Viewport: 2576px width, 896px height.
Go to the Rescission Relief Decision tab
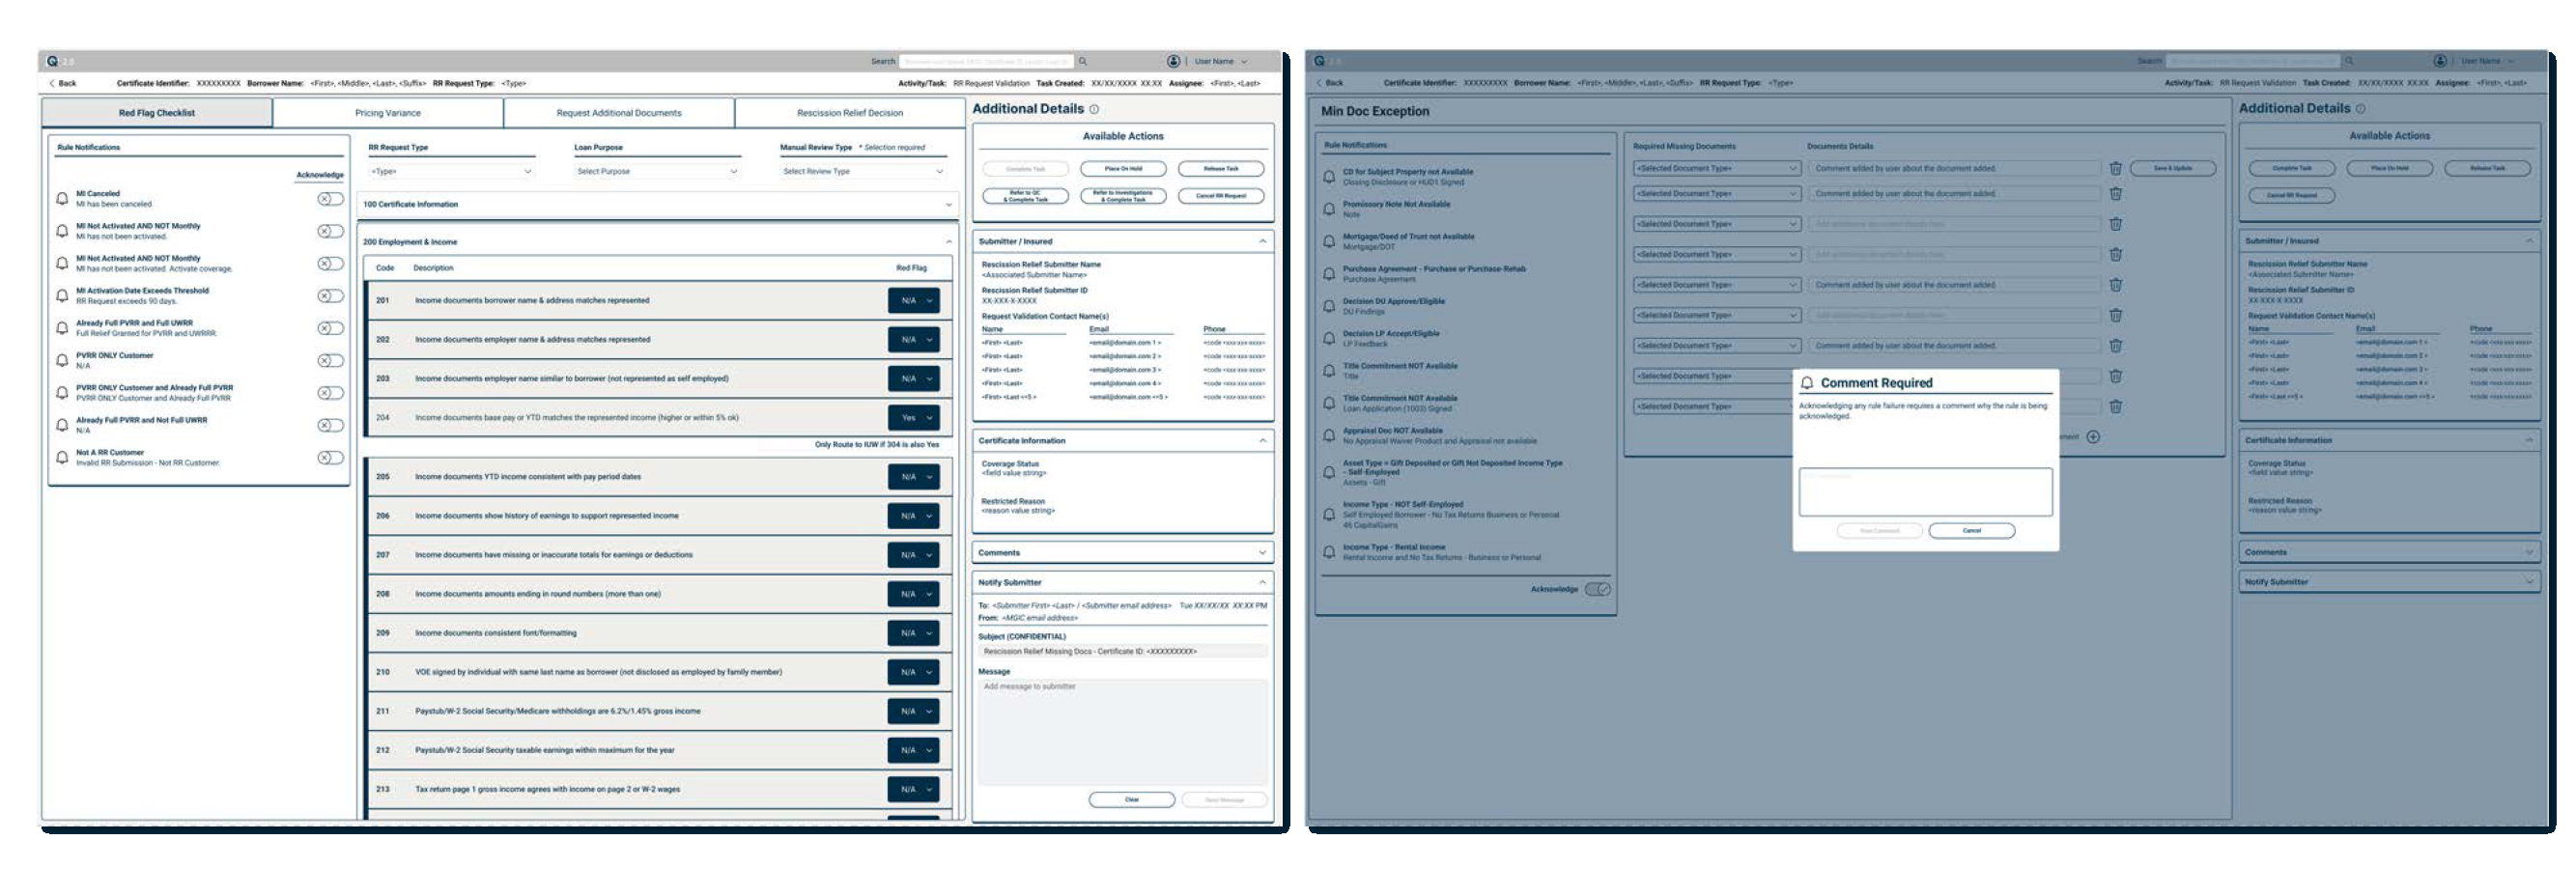pos(850,113)
